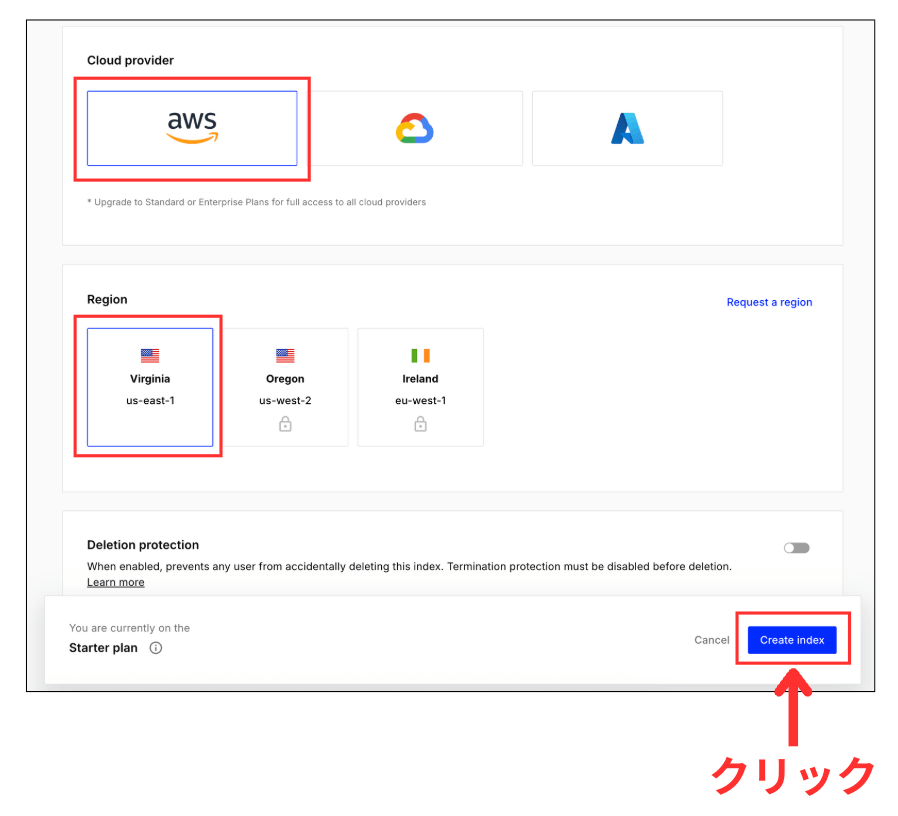898x816 pixels.
Task: Click the Create index button
Action: point(792,640)
